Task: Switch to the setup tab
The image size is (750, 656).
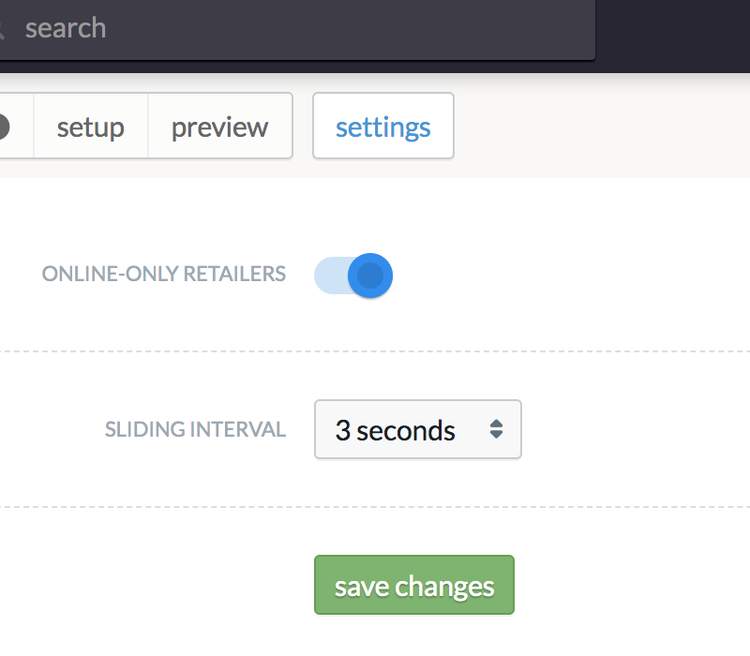Action: click(91, 126)
